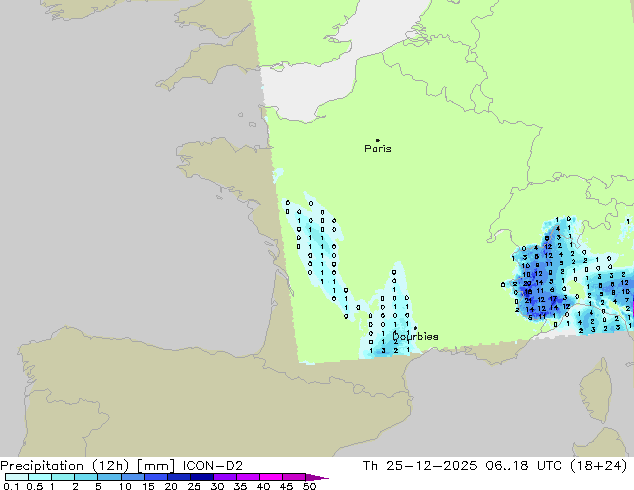This screenshot has width=634, height=490.
Task: Select legend swatch between 25 and 30
Action: [202, 477]
